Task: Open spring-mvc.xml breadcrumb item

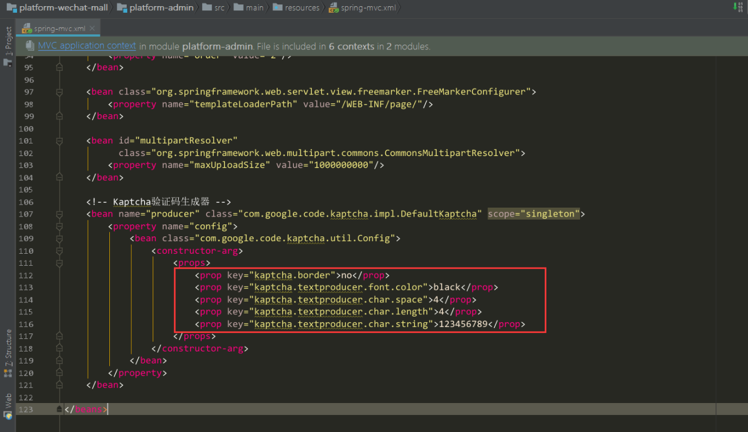Action: (363, 8)
